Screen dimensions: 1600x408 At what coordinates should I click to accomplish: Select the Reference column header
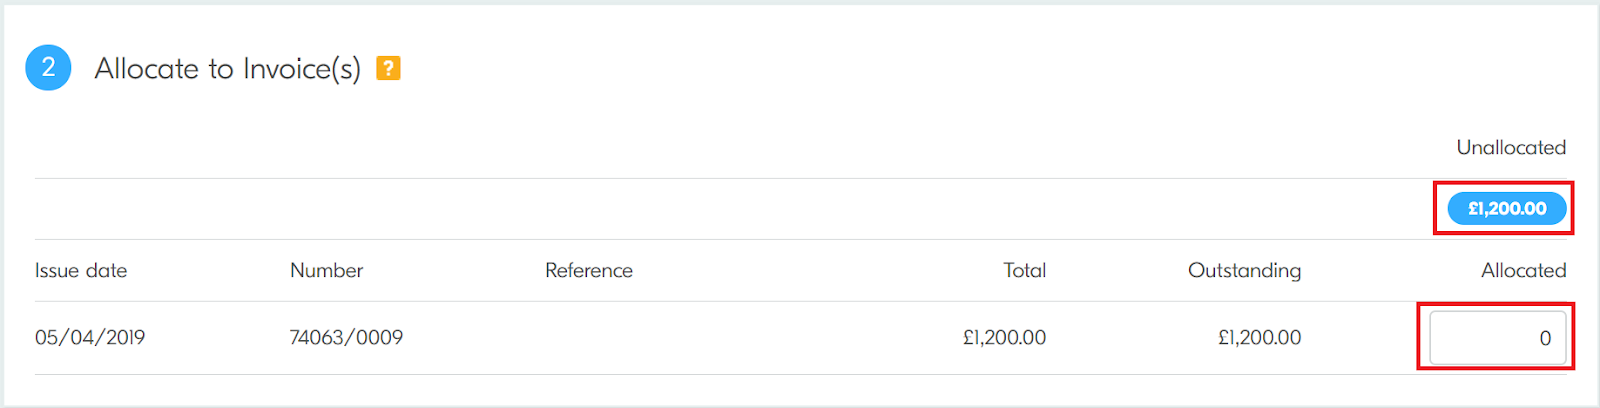[x=588, y=270]
